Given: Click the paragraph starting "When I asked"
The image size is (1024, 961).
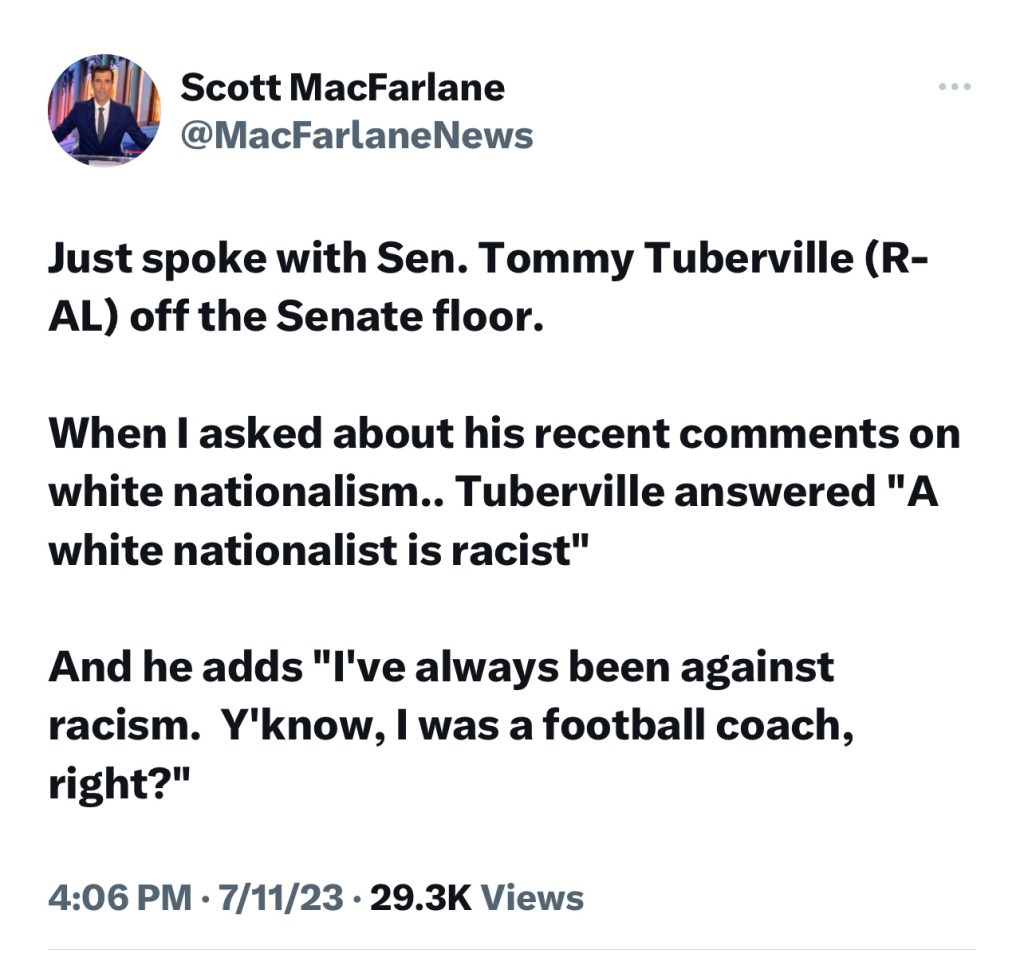Looking at the screenshot, I should [500, 490].
